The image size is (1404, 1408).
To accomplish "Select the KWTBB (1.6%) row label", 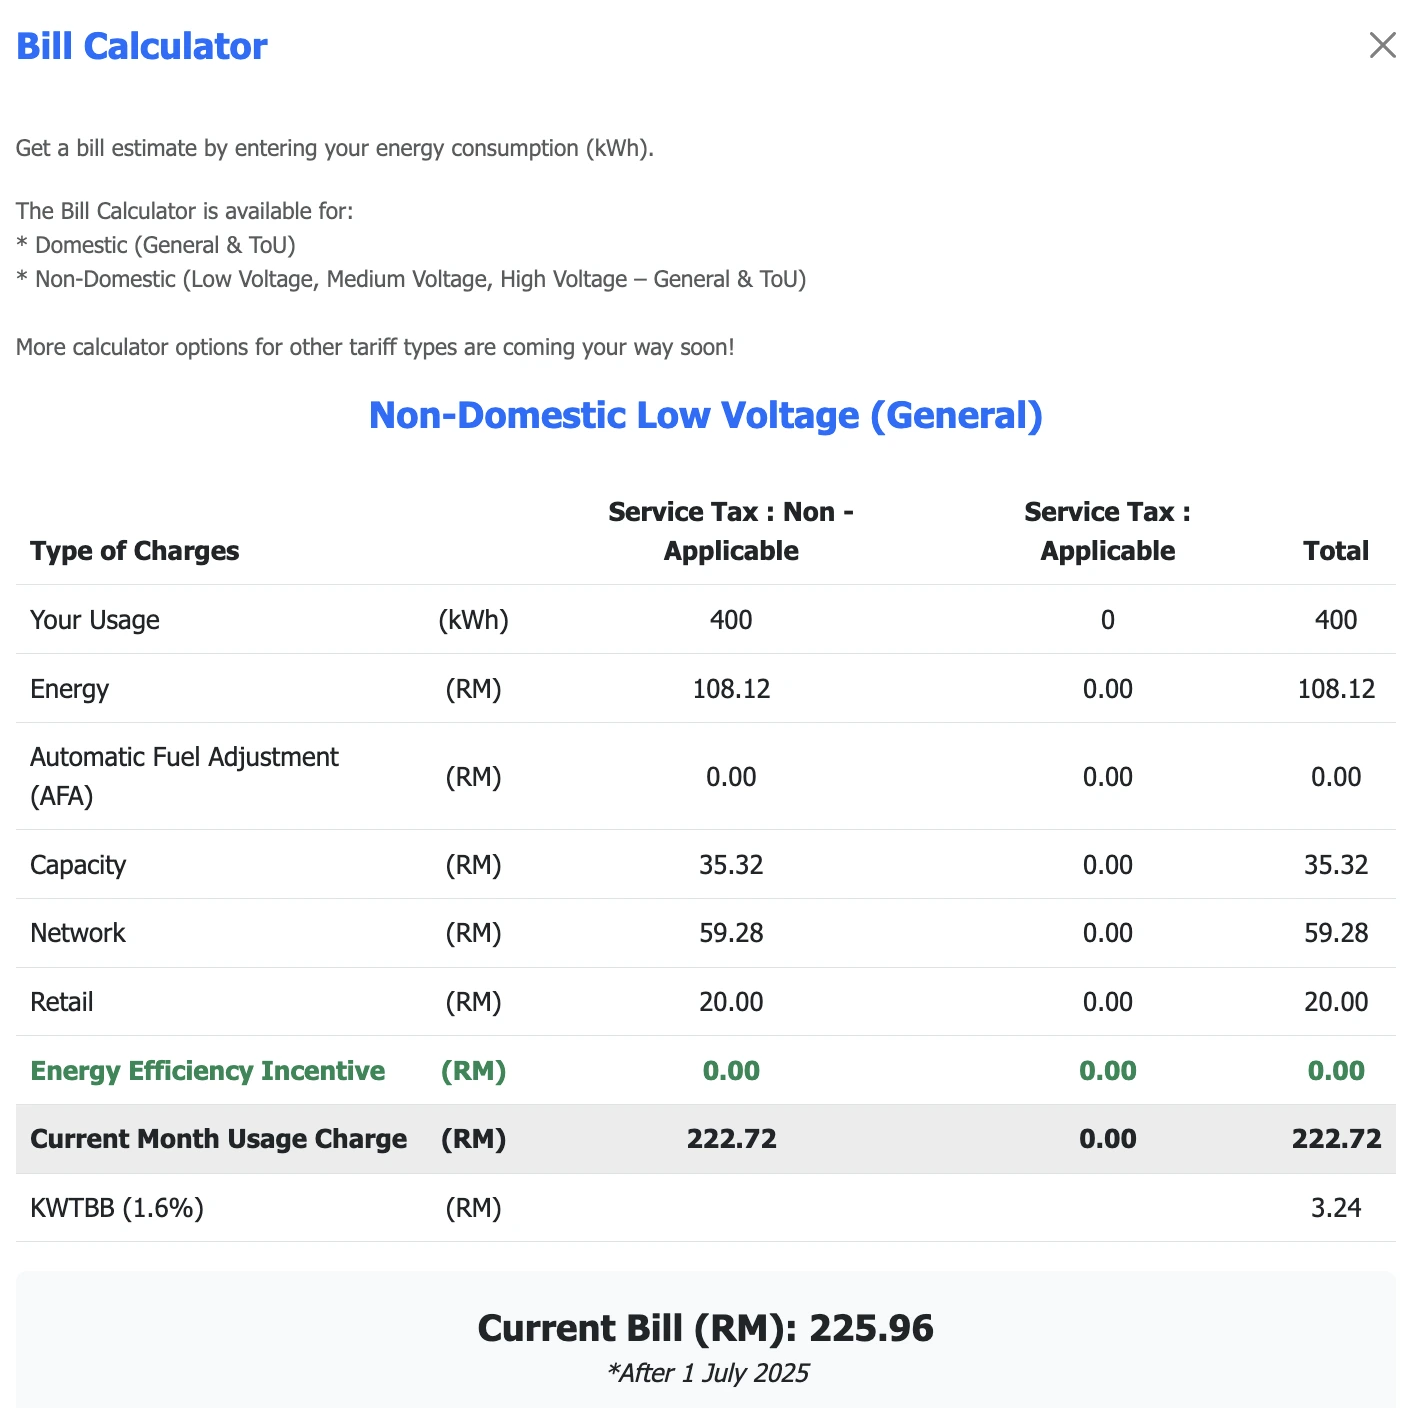I will click(x=117, y=1208).
